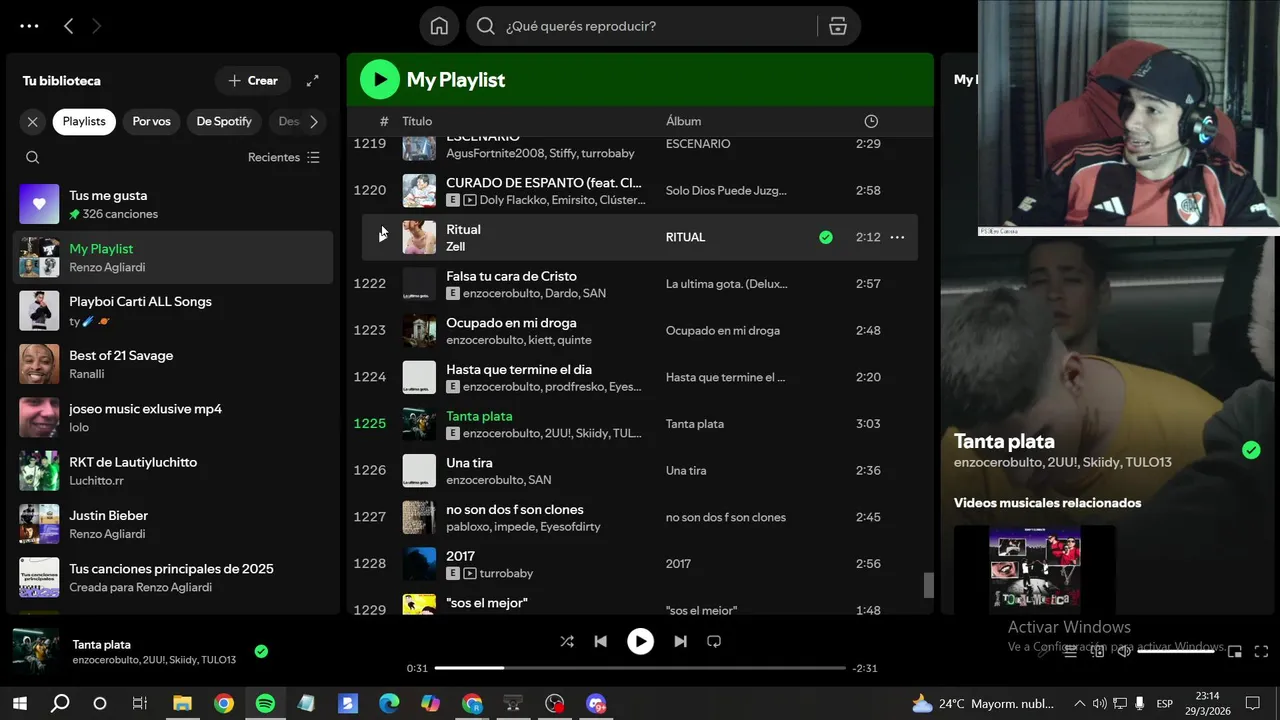1280x720 pixels.
Task: Select the track "Falsa tu cara de Cristo"
Action: click(511, 276)
